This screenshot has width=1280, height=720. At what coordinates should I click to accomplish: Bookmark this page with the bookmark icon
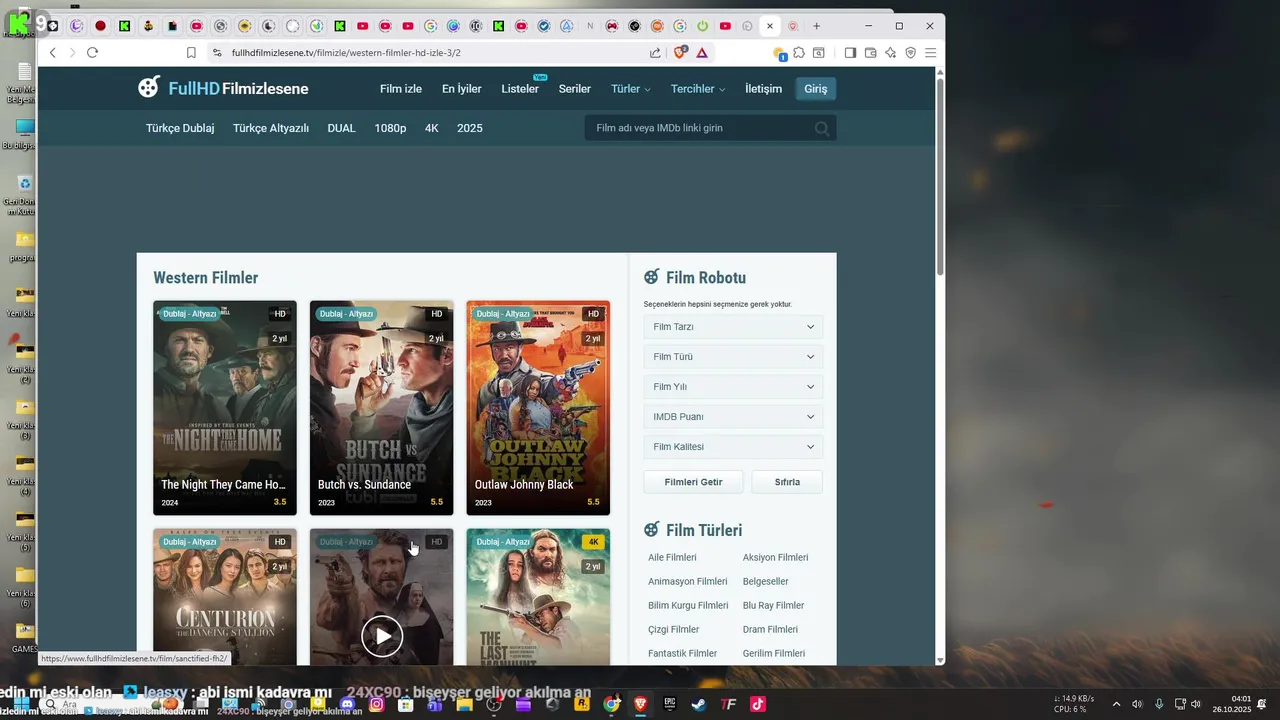tap(191, 53)
